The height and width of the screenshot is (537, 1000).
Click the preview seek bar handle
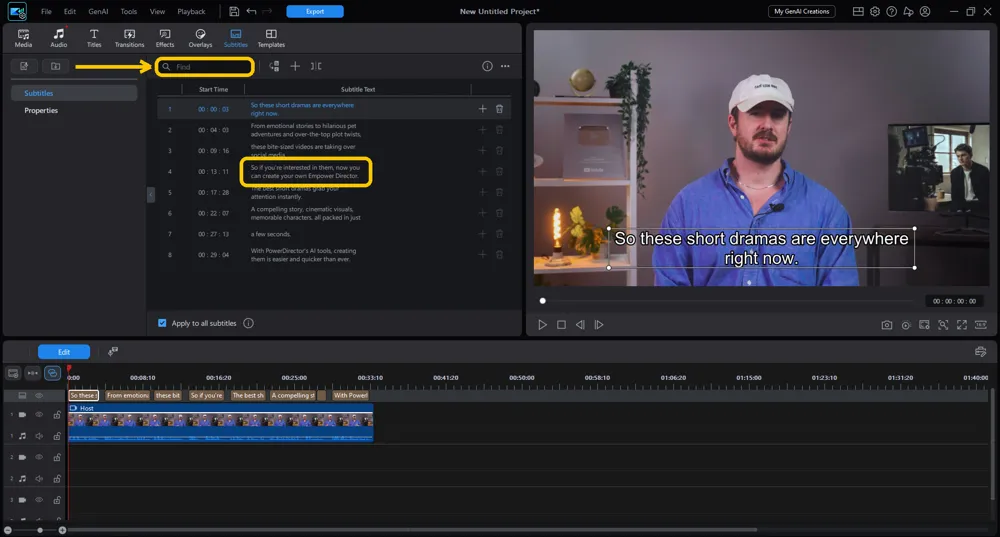tap(543, 301)
